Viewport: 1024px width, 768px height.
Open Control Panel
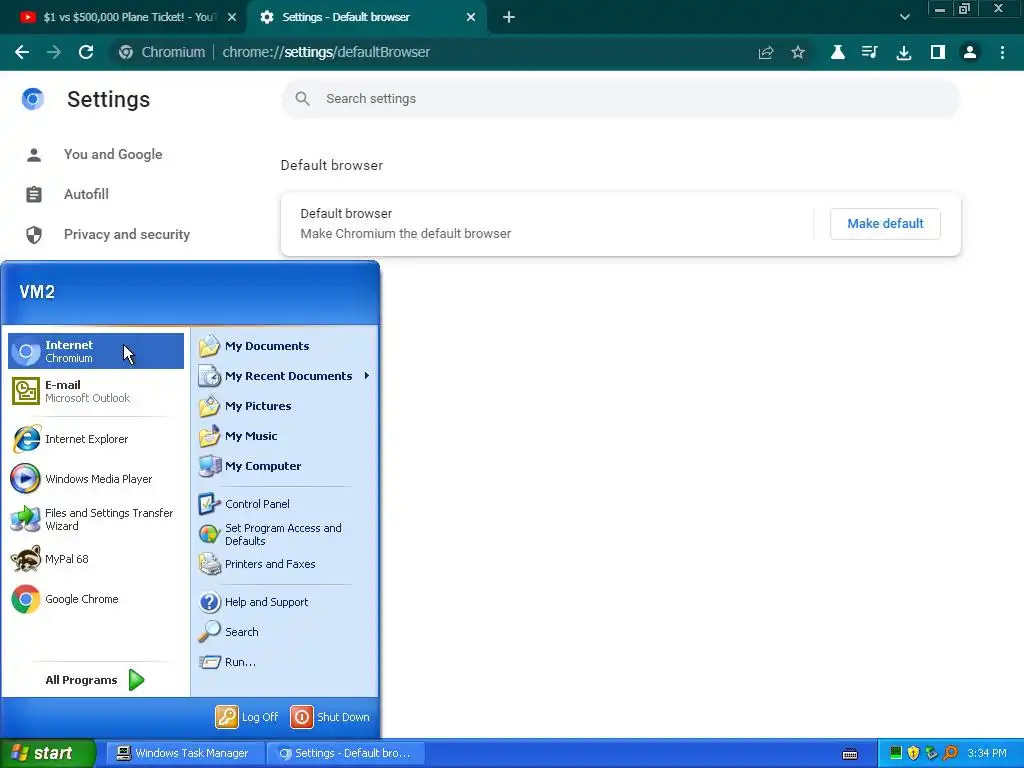(x=284, y=504)
